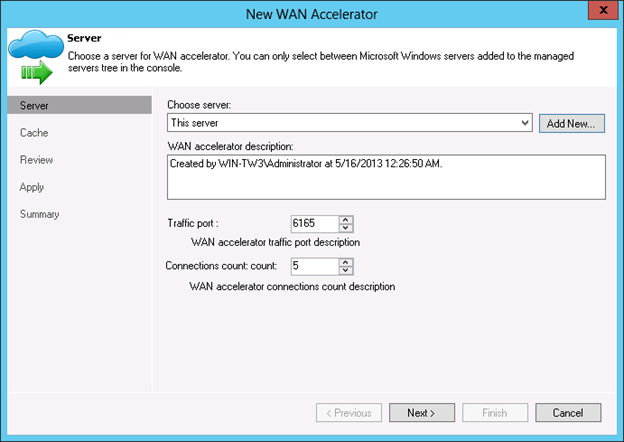Image resolution: width=624 pixels, height=442 pixels.
Task: Click inside the WAN accelerator description box
Action: coord(386,177)
